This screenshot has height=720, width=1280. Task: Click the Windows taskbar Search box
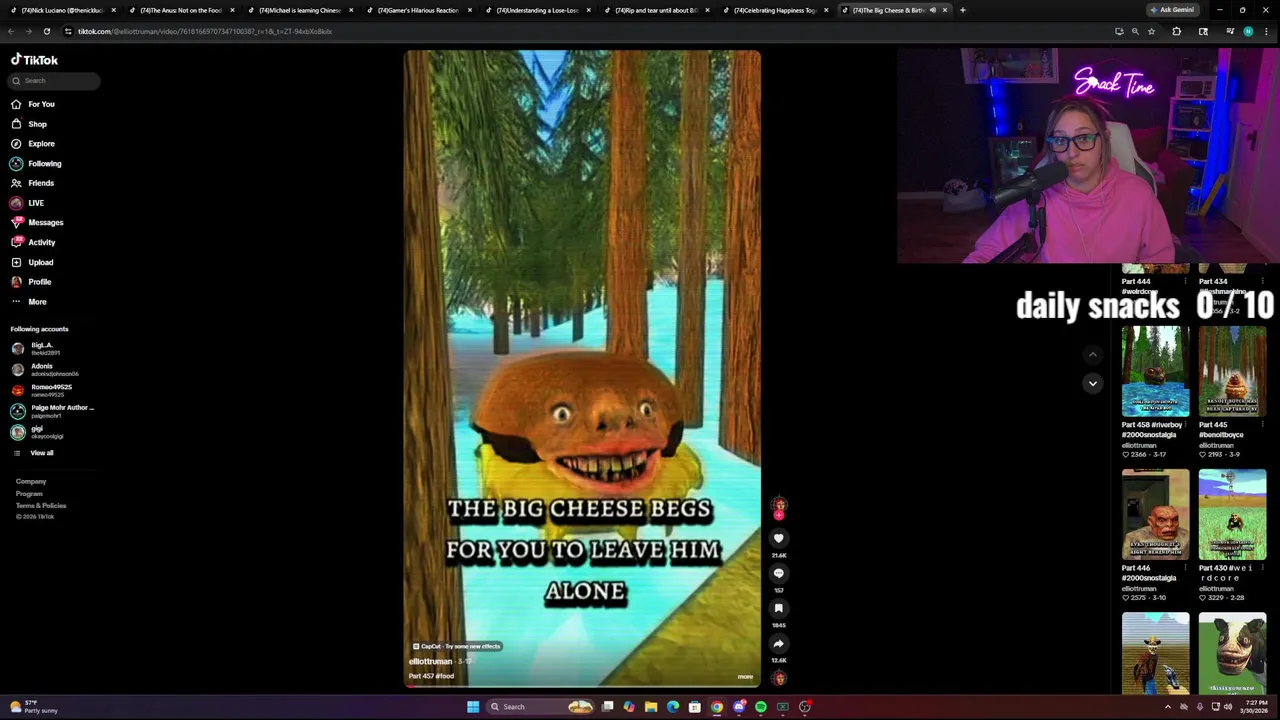pyautogui.click(x=540, y=707)
